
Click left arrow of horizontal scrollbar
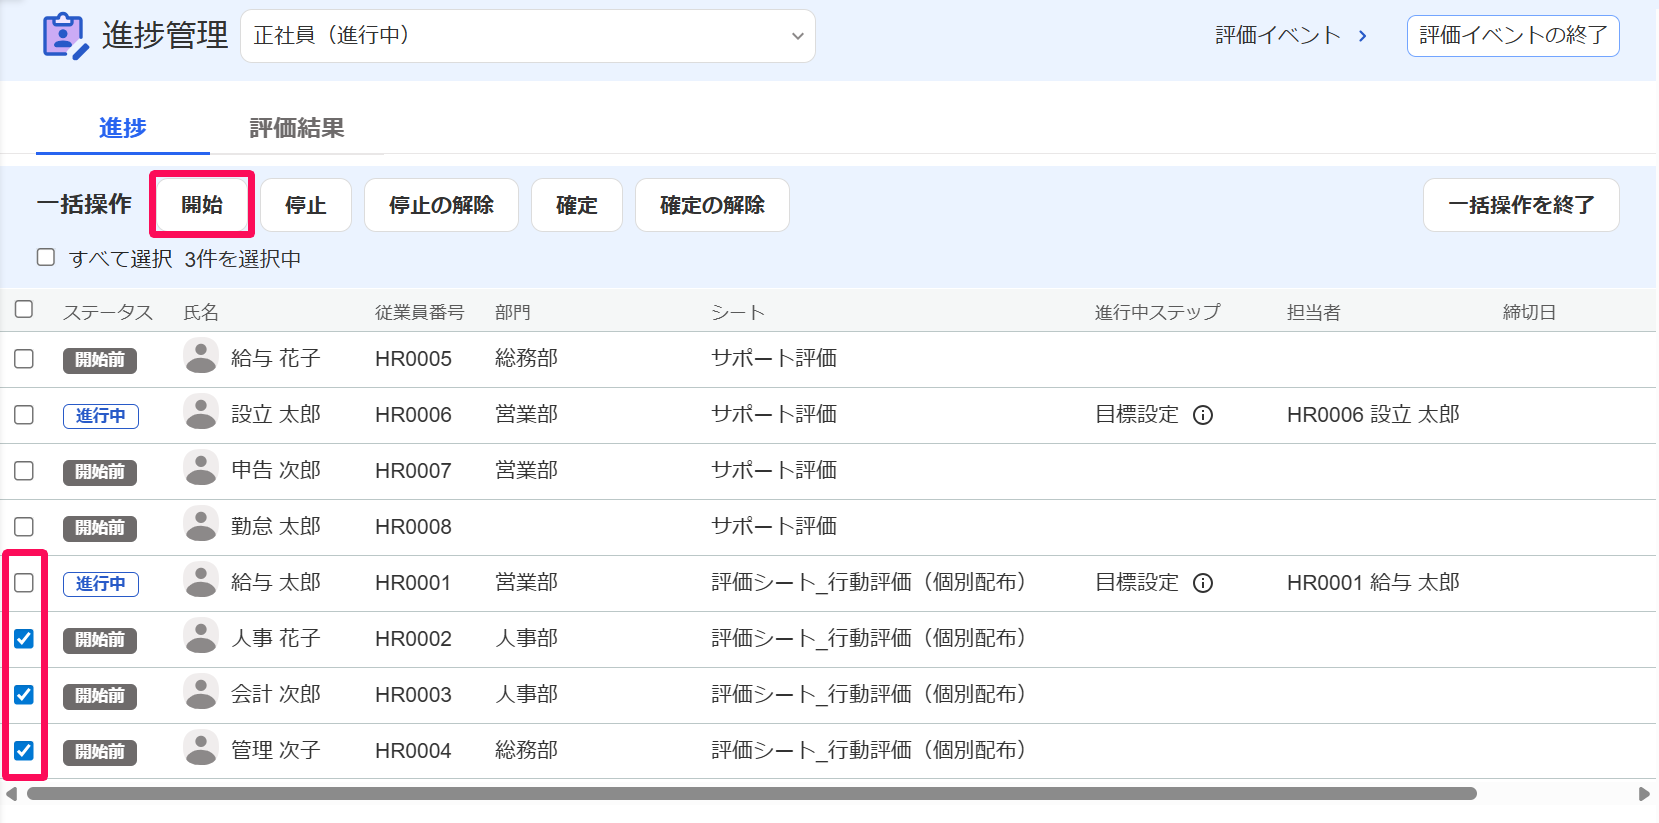[12, 794]
